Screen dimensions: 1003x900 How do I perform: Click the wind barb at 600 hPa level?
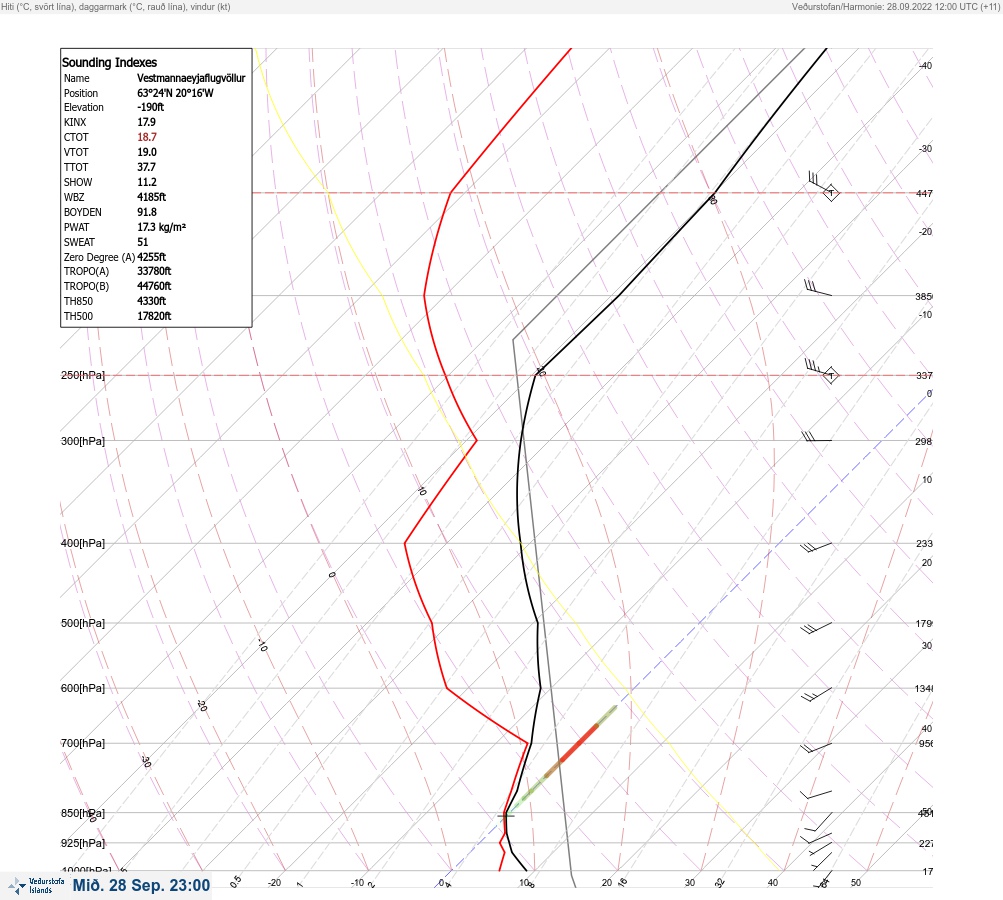coord(816,695)
